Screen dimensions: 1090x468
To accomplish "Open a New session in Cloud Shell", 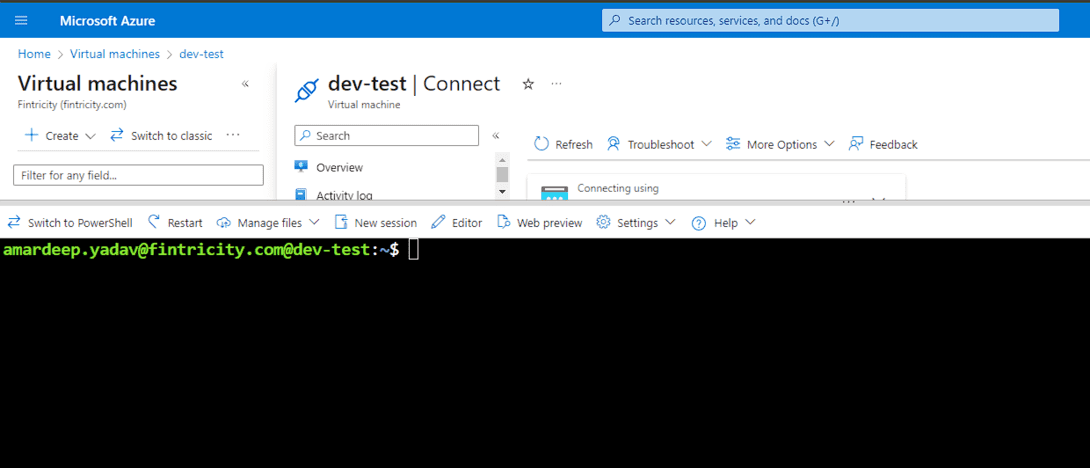I will (x=376, y=223).
